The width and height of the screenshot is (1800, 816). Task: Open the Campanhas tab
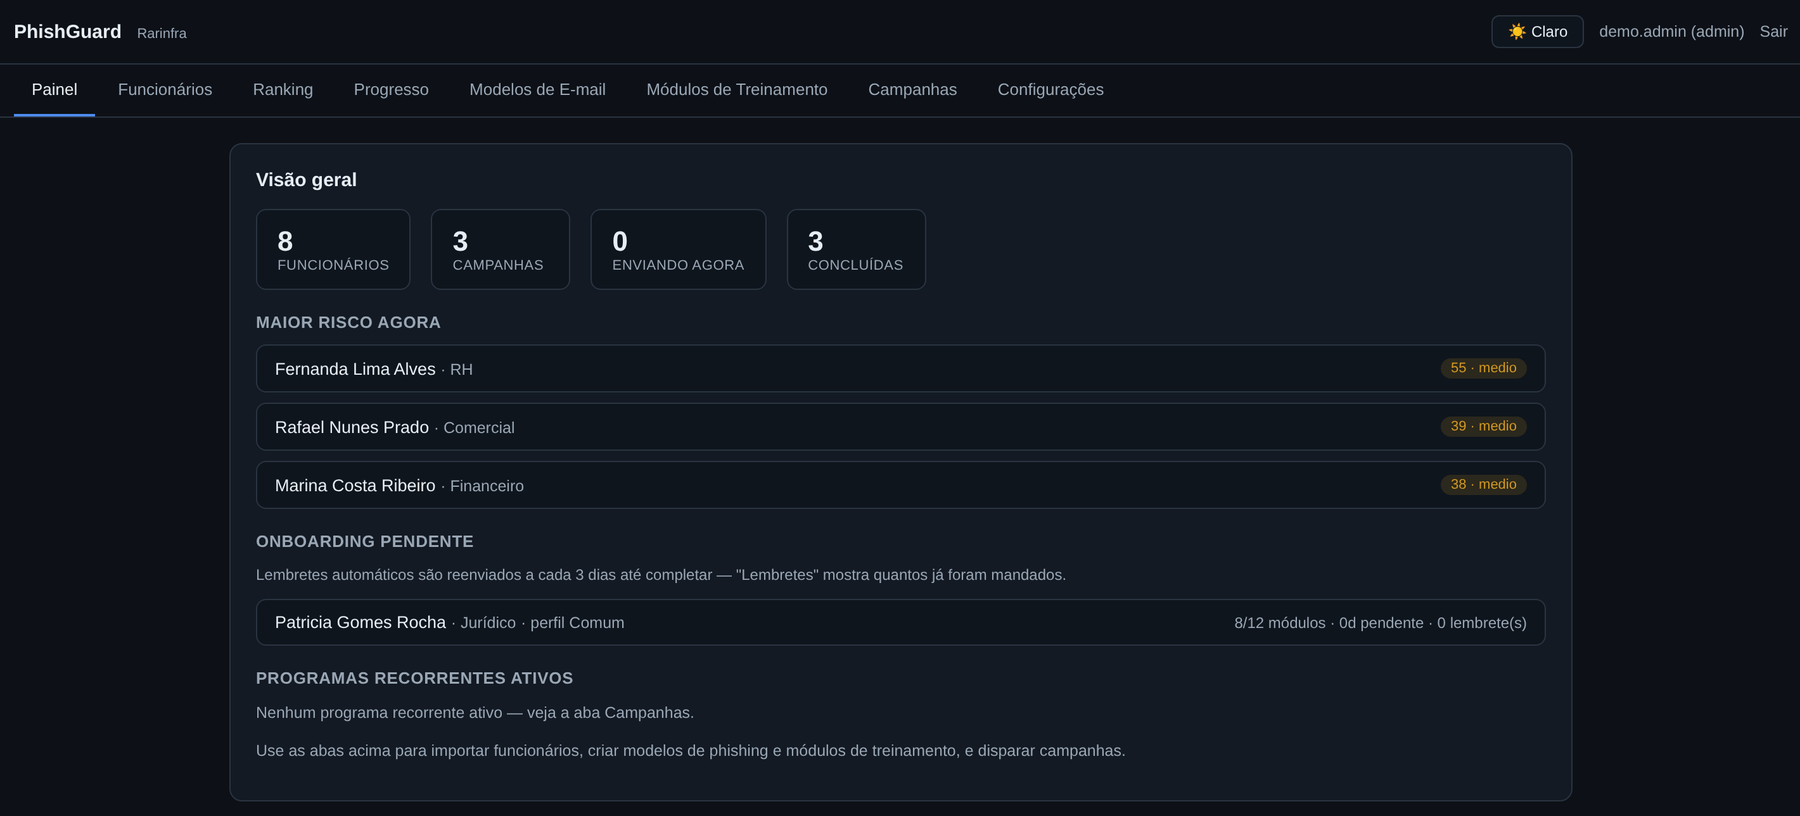pos(912,90)
